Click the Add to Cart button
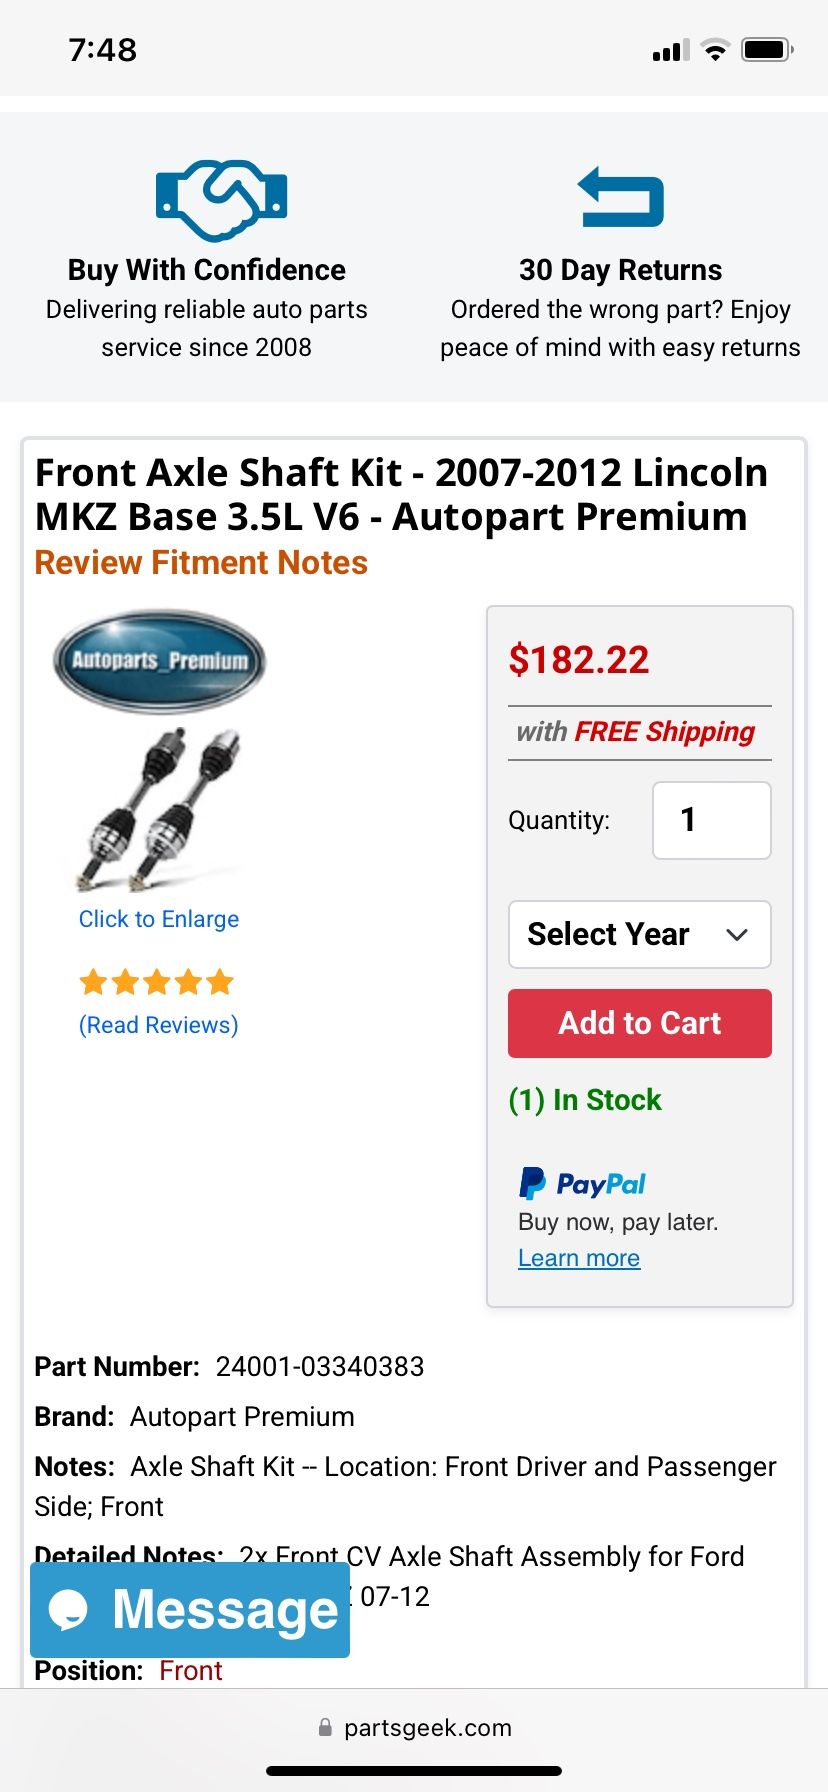The height and width of the screenshot is (1792, 828). click(640, 1023)
